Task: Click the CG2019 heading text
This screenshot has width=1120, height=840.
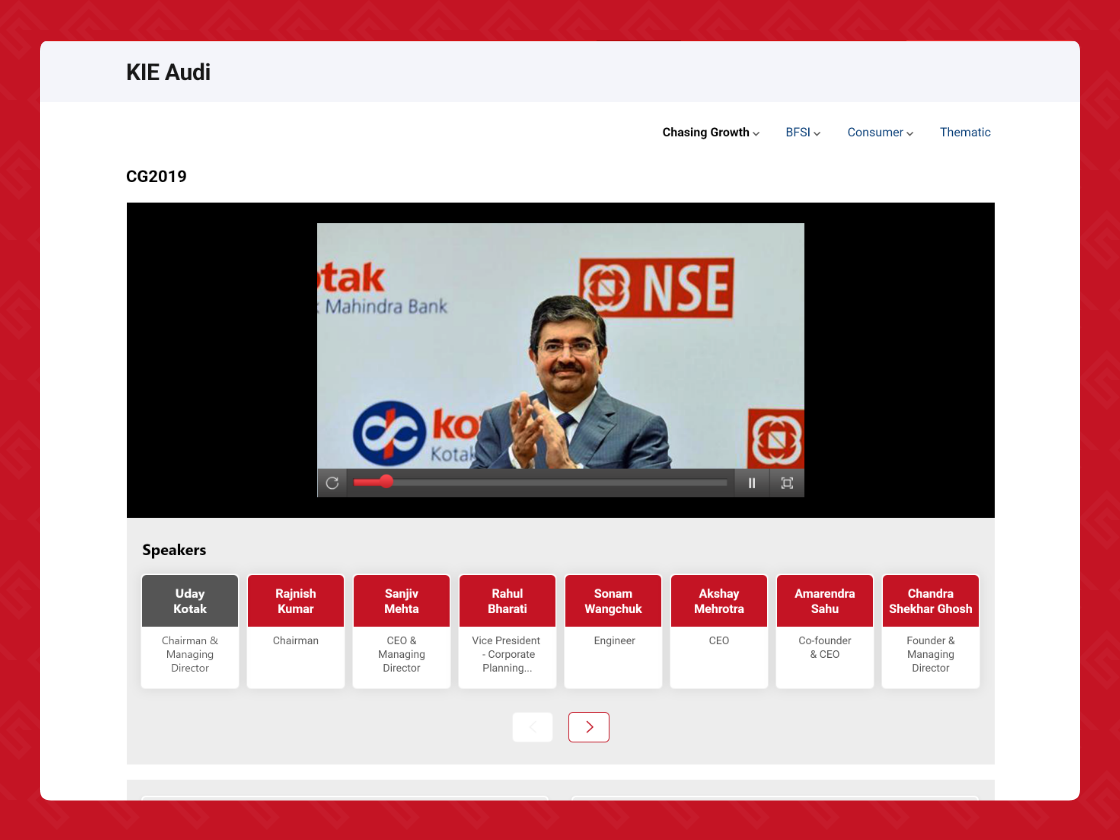Action: coord(156,176)
